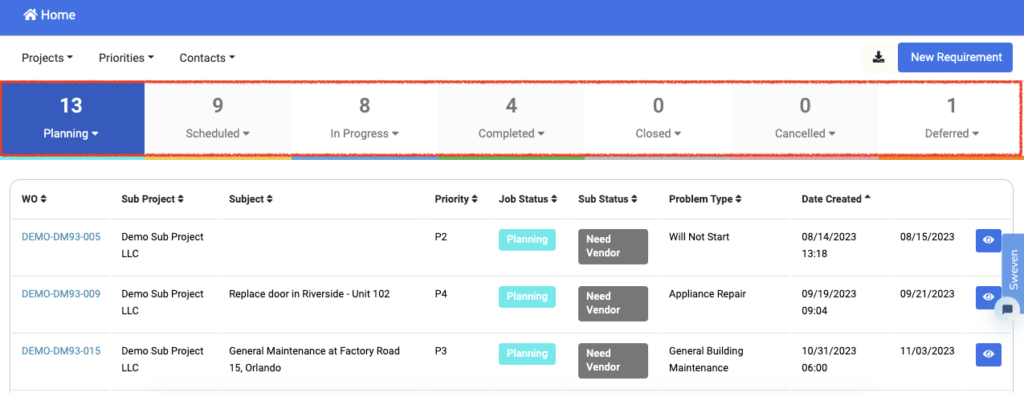Expand the Priorities dropdown menu
This screenshot has height=393, width=1024.
tap(126, 57)
